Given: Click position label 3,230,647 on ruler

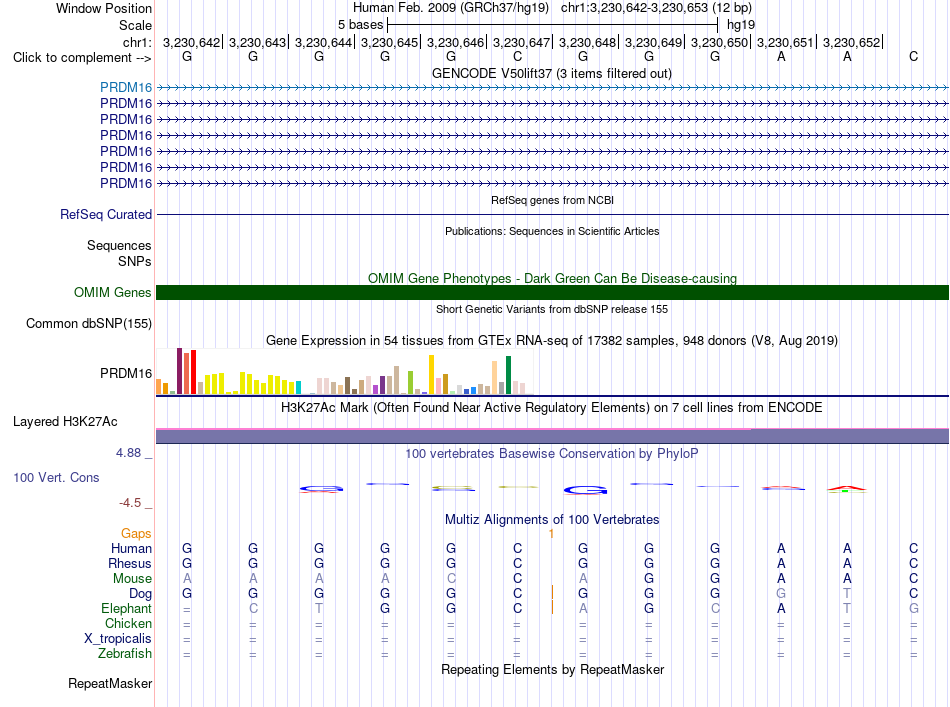Looking at the screenshot, I should 521,42.
